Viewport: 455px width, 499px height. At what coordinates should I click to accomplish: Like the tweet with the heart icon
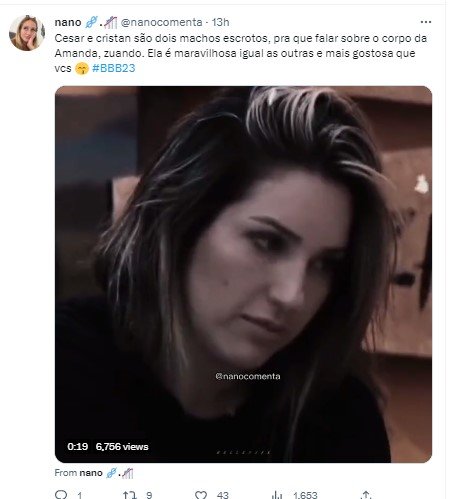pyautogui.click(x=201, y=495)
